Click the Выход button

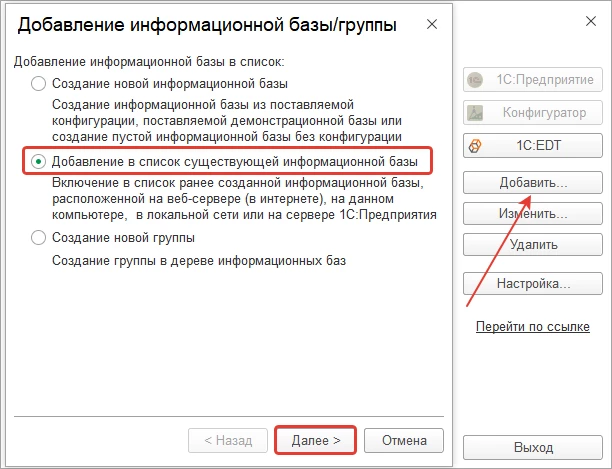533,447
